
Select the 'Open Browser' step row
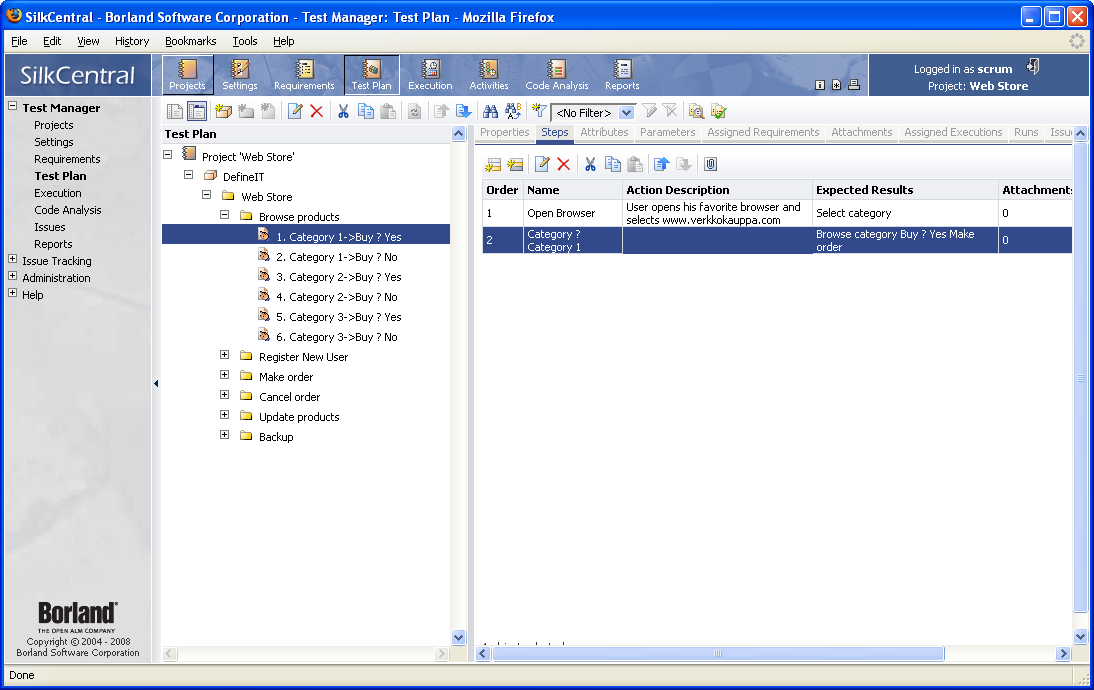tap(777, 213)
